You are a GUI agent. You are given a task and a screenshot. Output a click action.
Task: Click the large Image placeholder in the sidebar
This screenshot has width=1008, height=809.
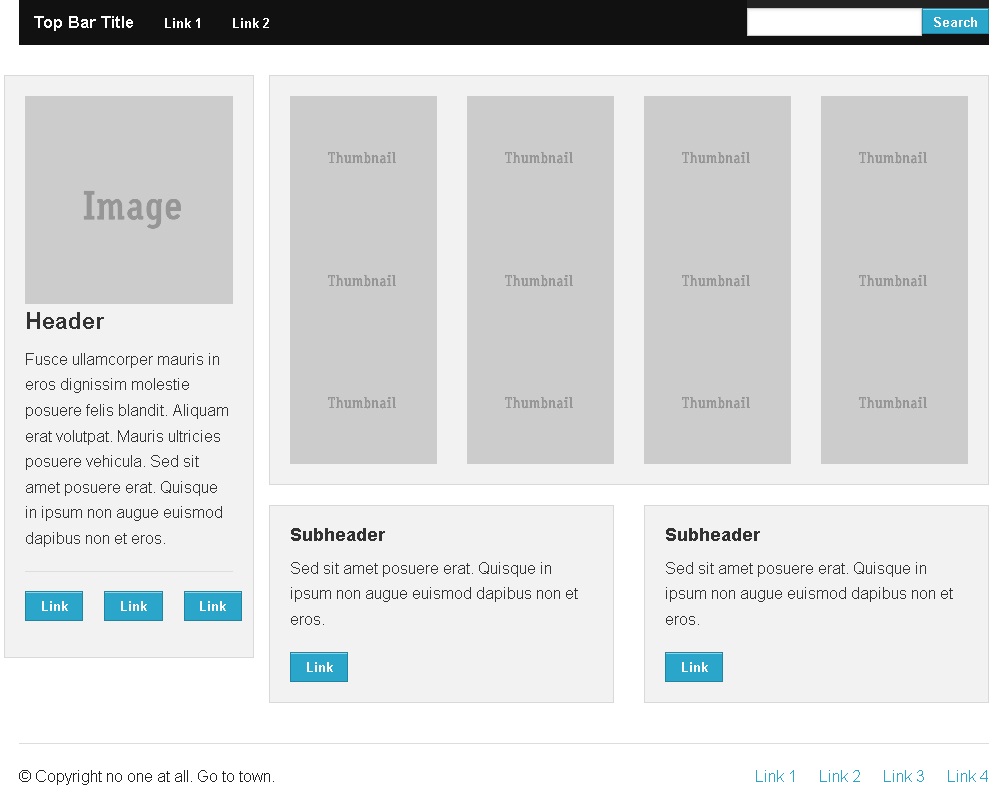129,199
